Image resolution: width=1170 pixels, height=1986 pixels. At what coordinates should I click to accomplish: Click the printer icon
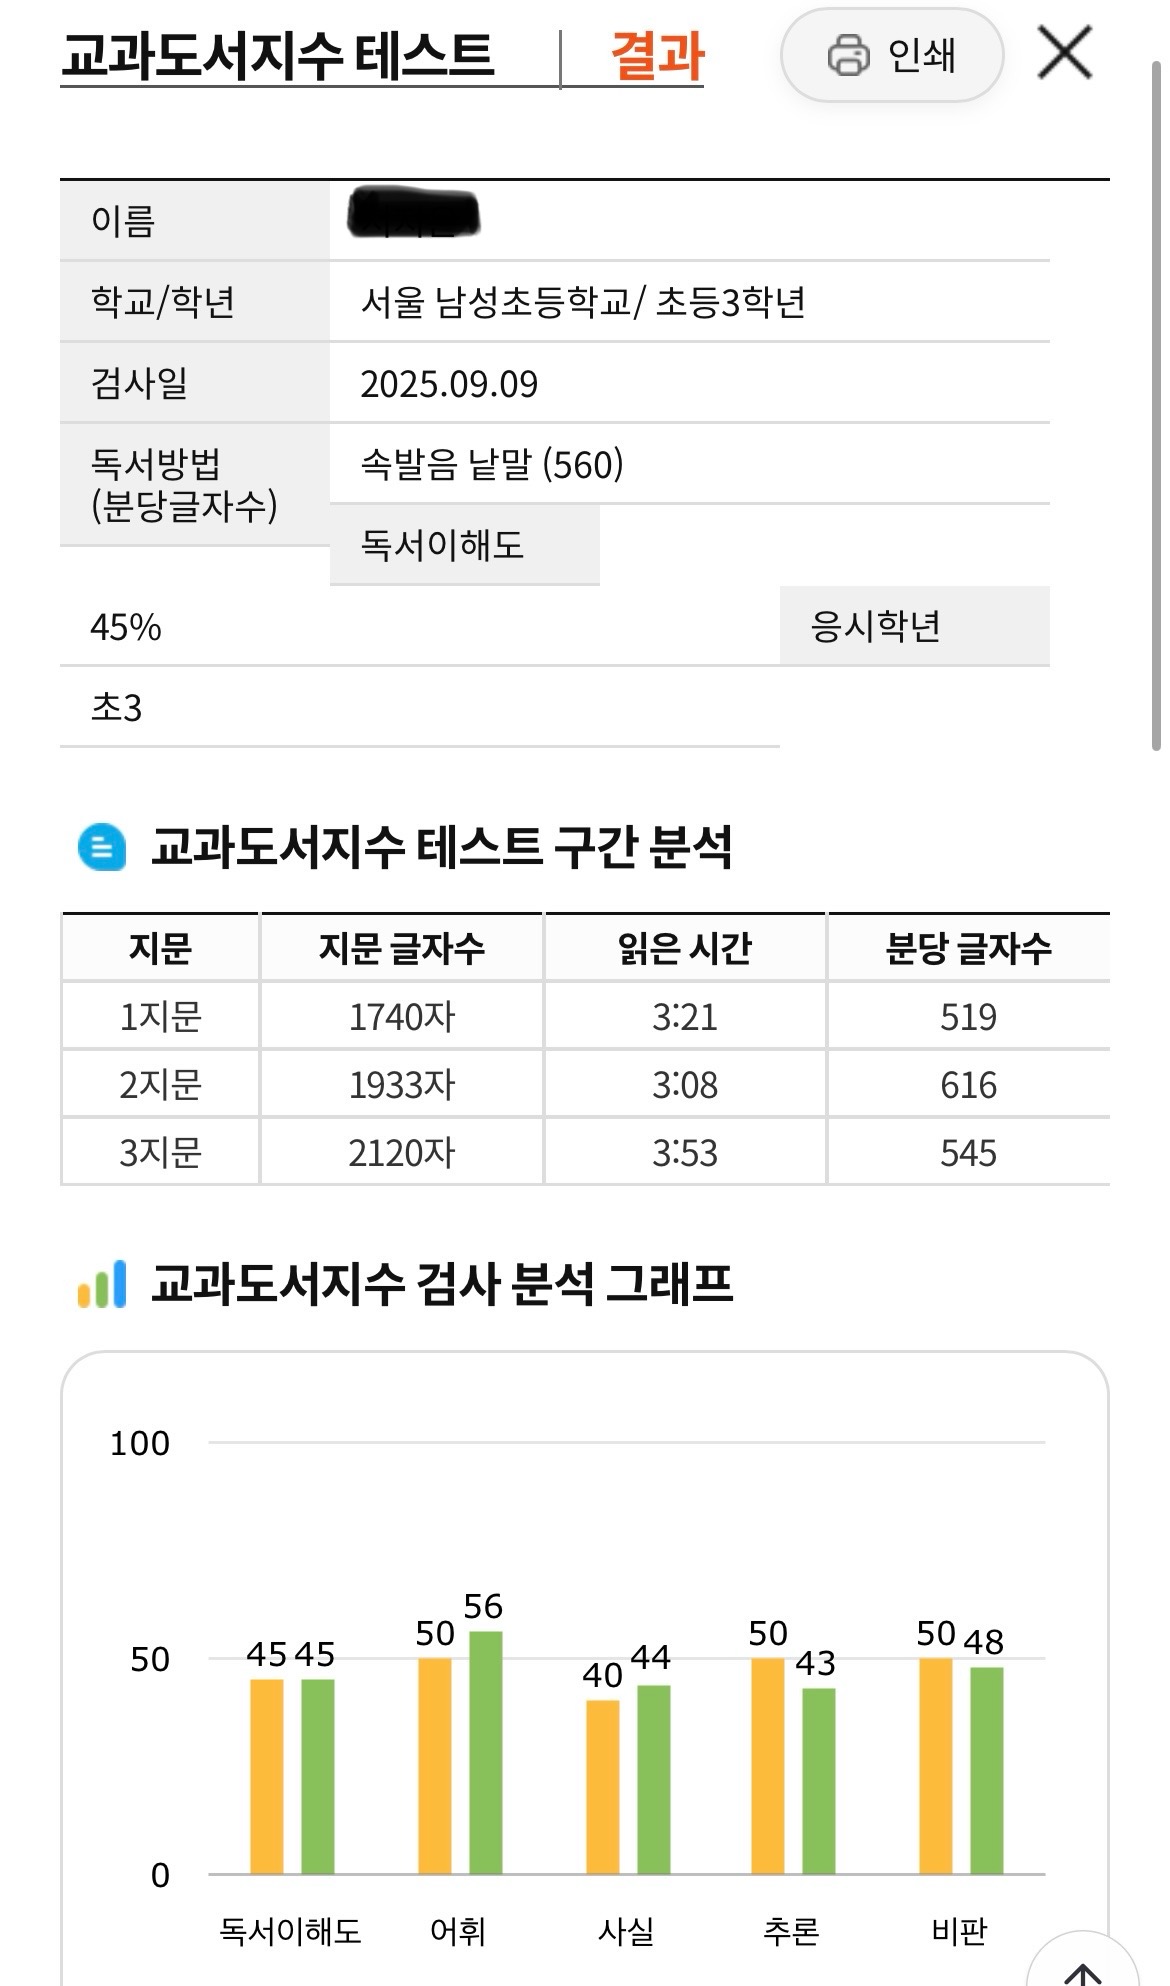(x=848, y=55)
